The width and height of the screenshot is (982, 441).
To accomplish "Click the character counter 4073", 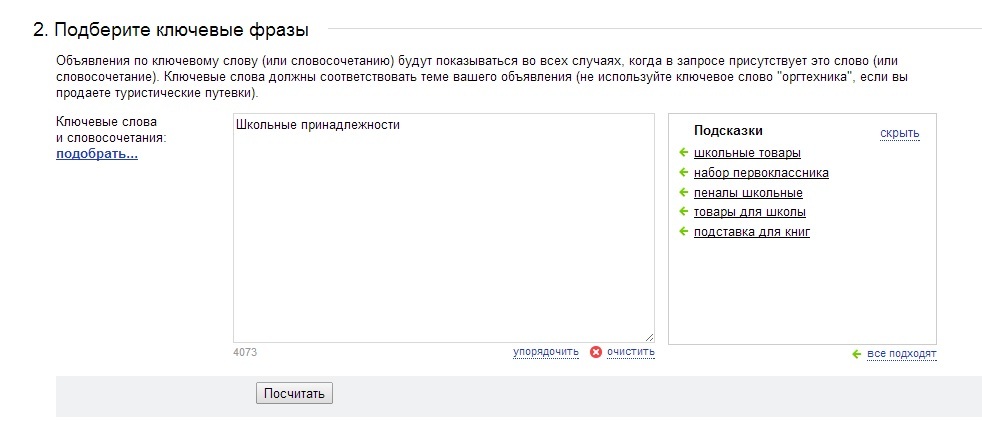I will pos(245,352).
